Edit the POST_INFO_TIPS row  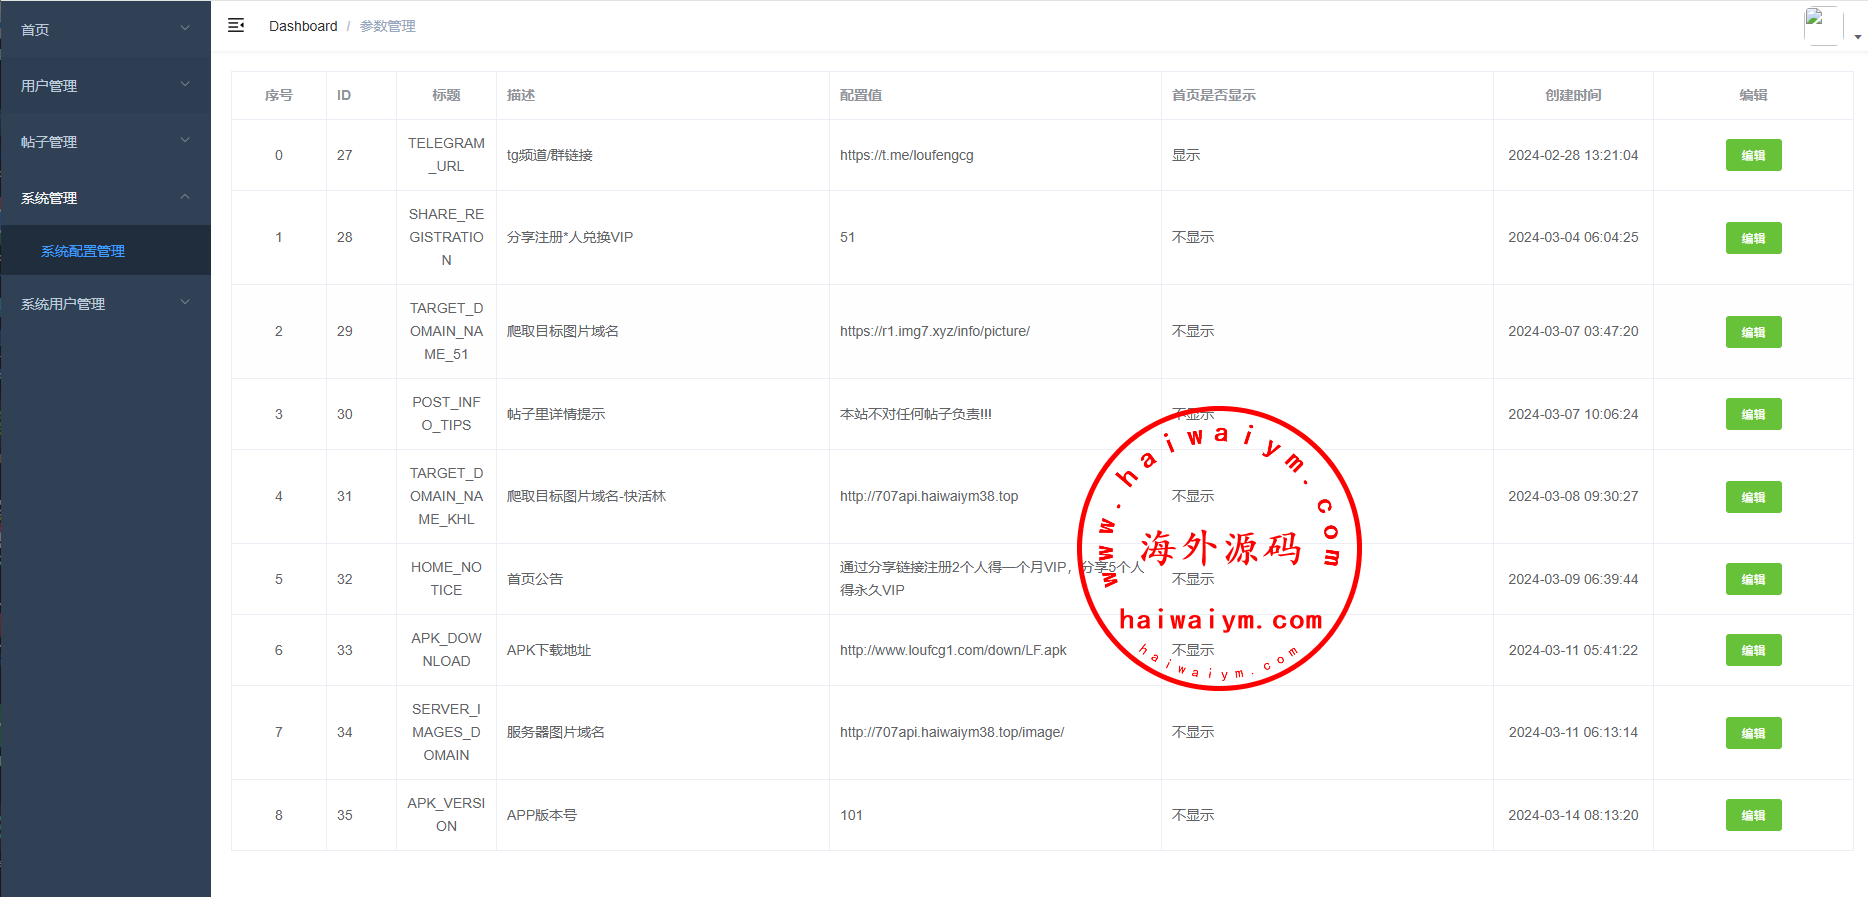1752,414
